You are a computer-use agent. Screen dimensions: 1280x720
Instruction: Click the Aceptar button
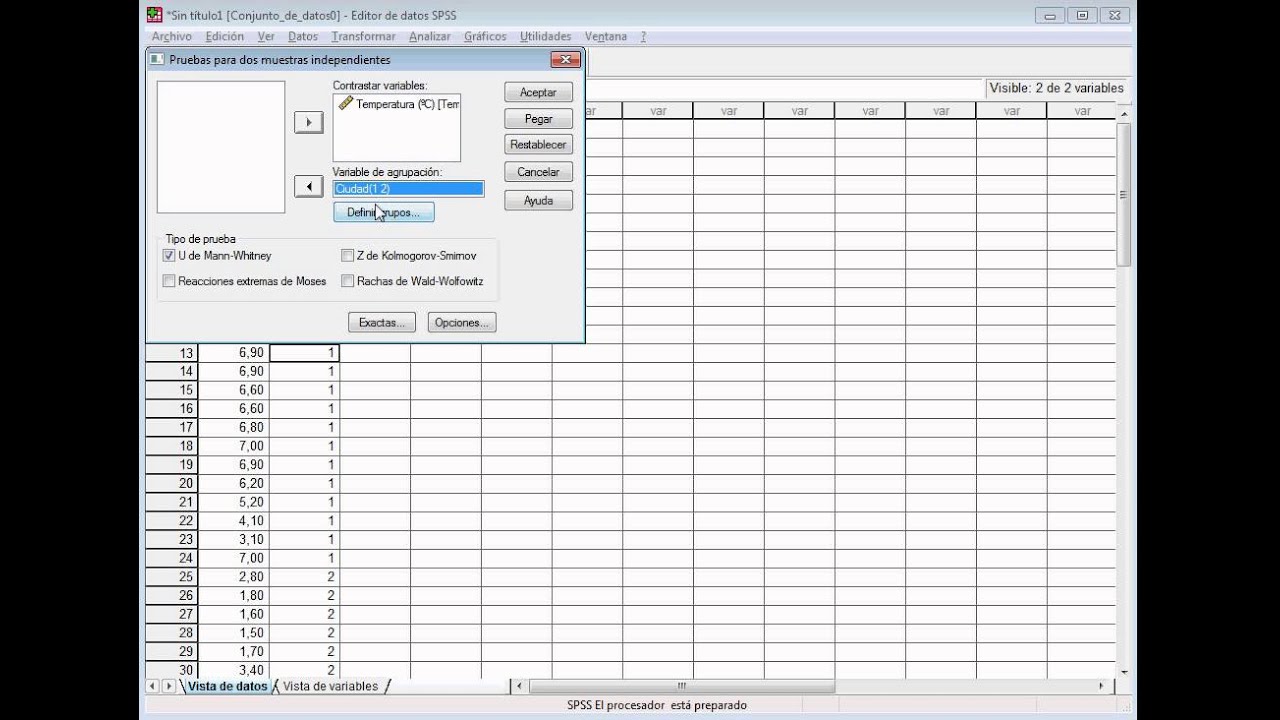coord(538,92)
